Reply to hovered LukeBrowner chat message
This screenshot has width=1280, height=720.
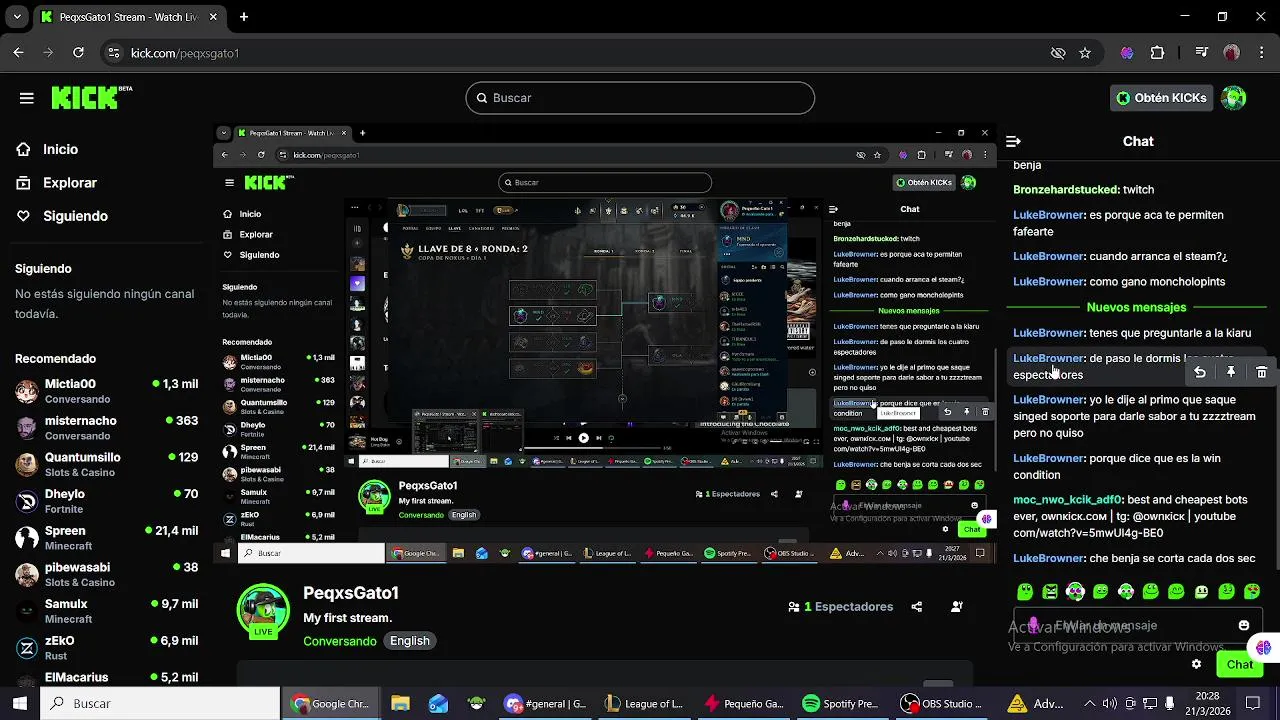(1200, 372)
